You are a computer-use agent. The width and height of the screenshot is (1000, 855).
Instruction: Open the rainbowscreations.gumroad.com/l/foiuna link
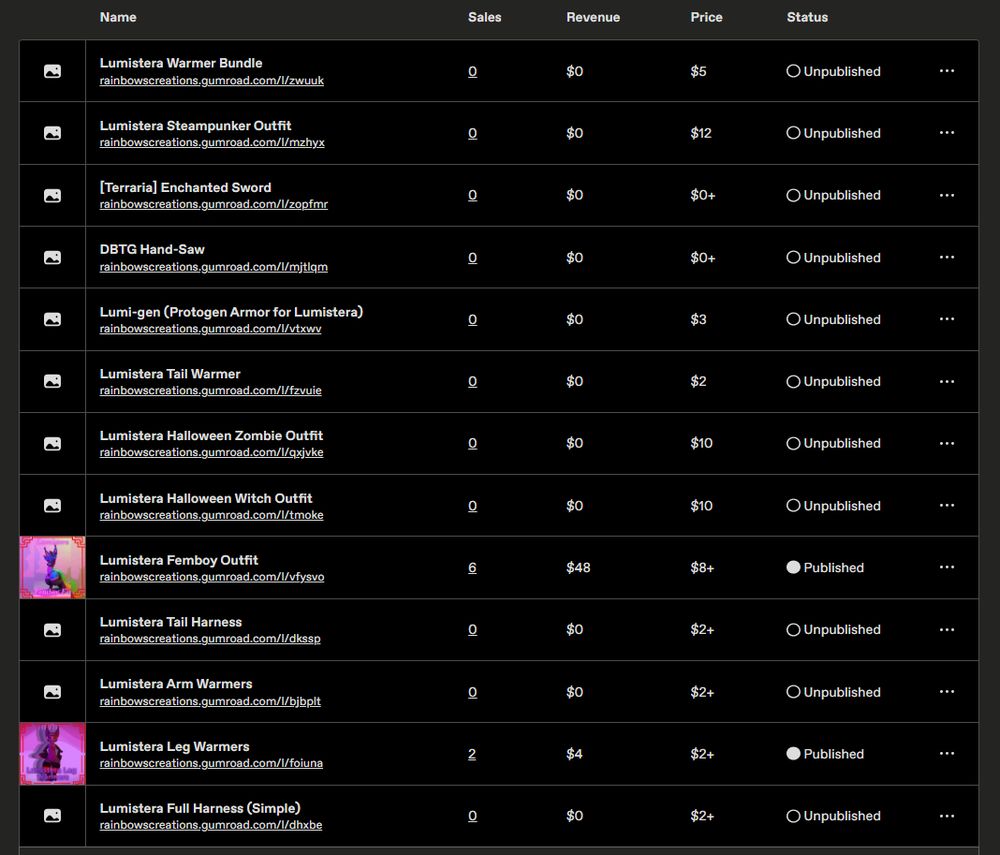click(x=211, y=763)
